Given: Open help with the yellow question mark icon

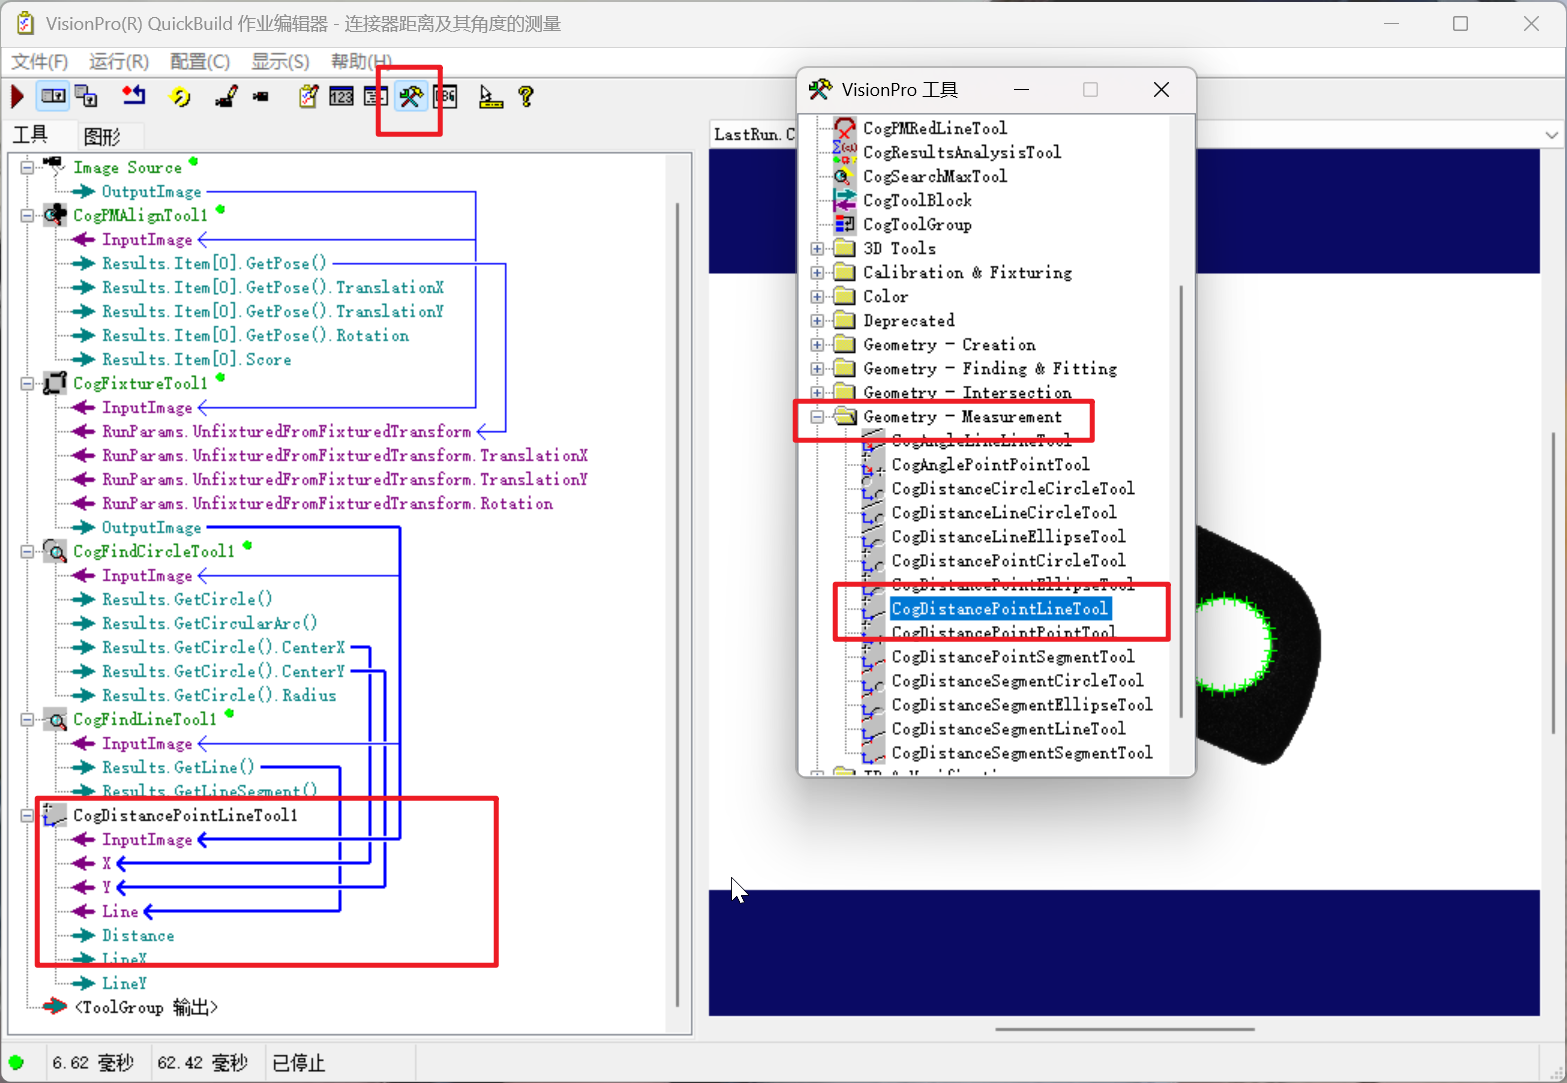Looking at the screenshot, I should (x=526, y=96).
